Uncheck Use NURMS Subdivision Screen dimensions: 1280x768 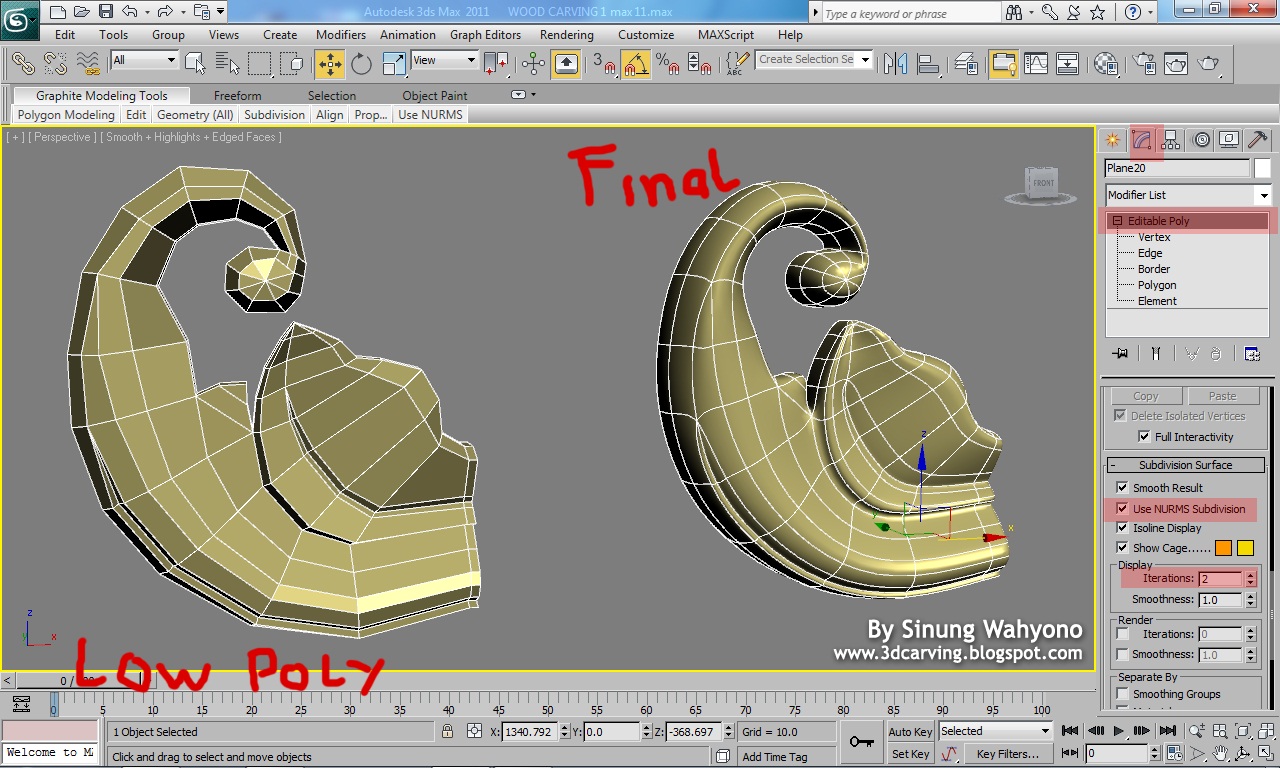(x=1124, y=509)
